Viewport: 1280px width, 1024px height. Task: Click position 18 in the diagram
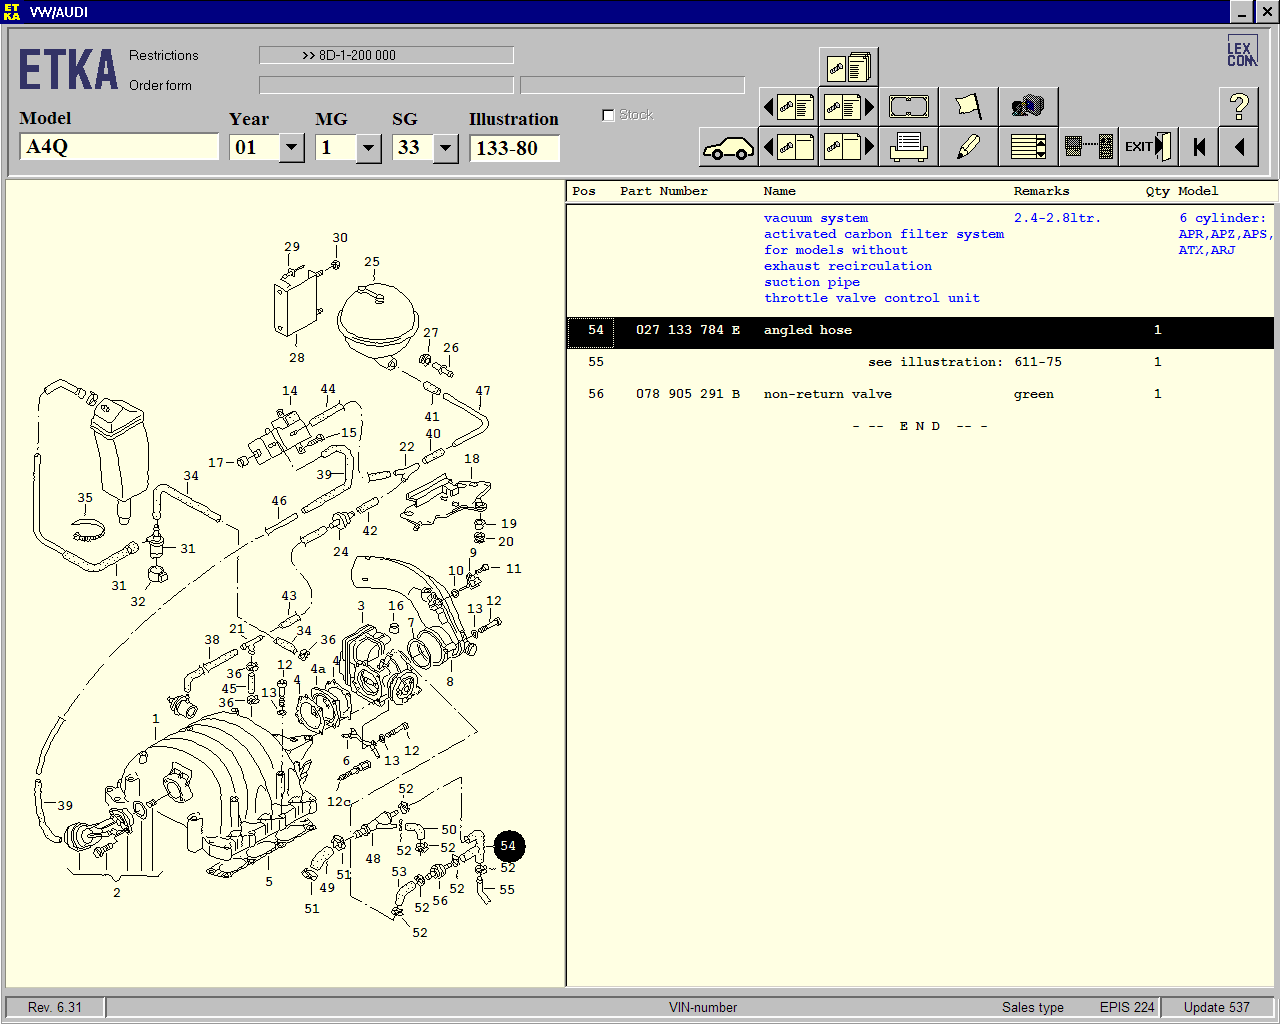pyautogui.click(x=472, y=459)
